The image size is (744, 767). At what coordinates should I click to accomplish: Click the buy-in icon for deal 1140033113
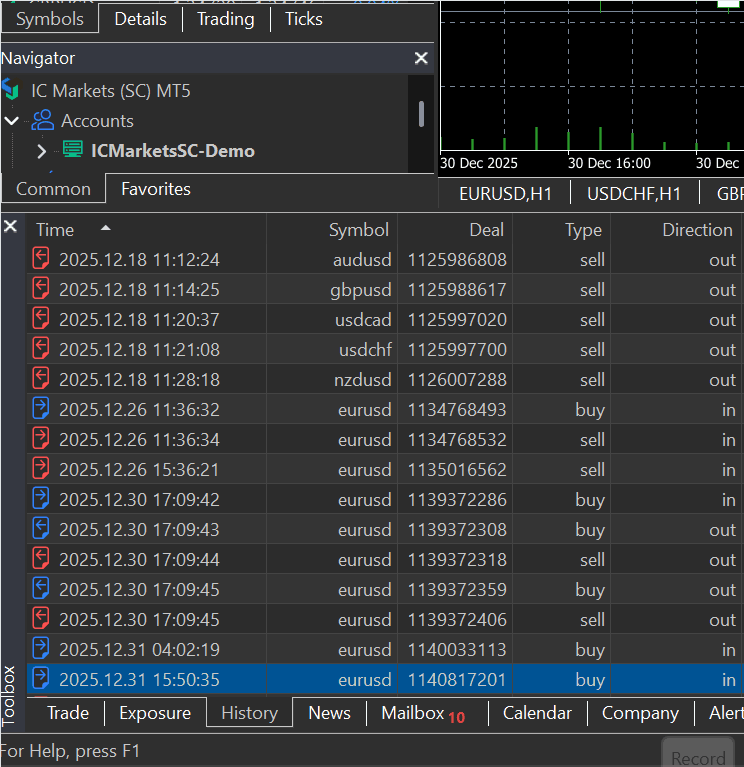(x=41, y=649)
